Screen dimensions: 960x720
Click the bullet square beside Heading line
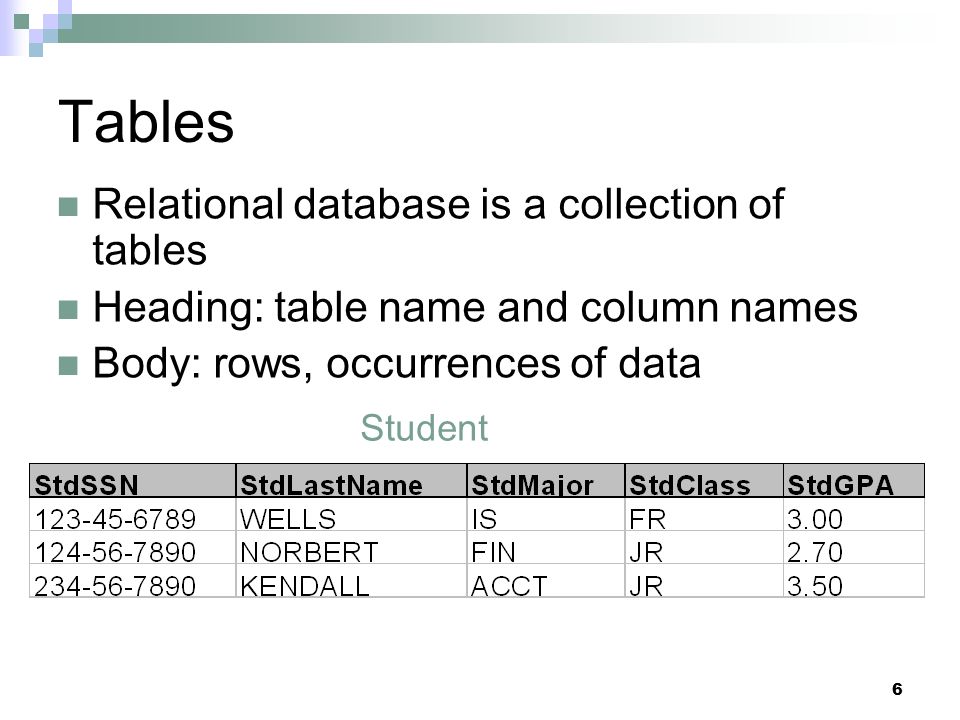pos(68,309)
